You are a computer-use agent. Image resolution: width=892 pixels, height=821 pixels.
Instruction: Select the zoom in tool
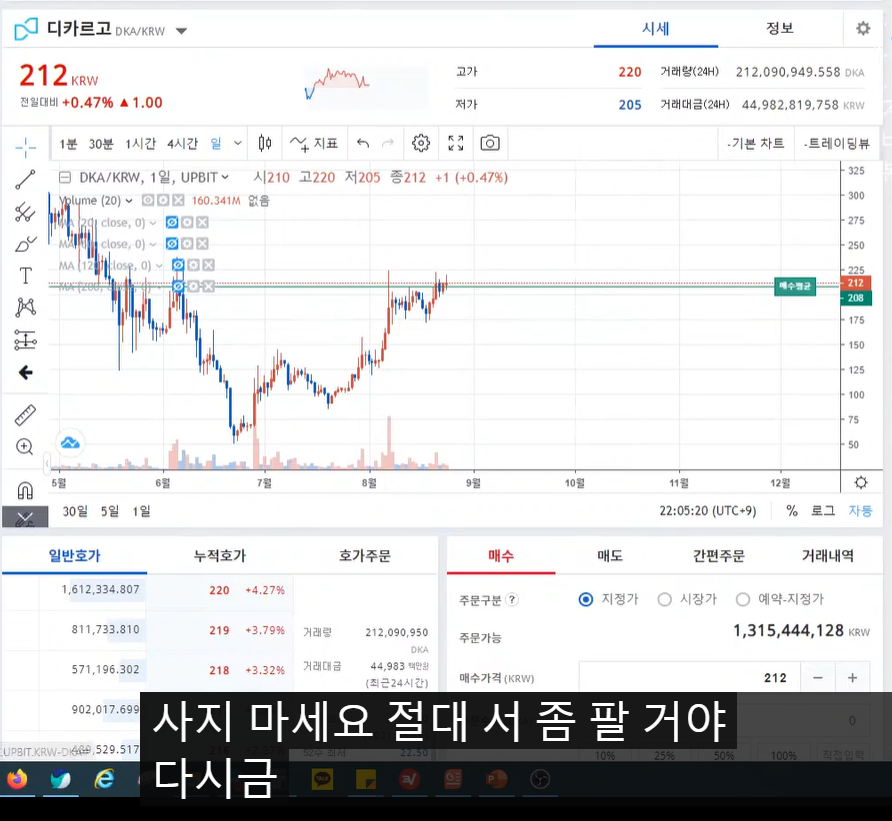[x=24, y=447]
